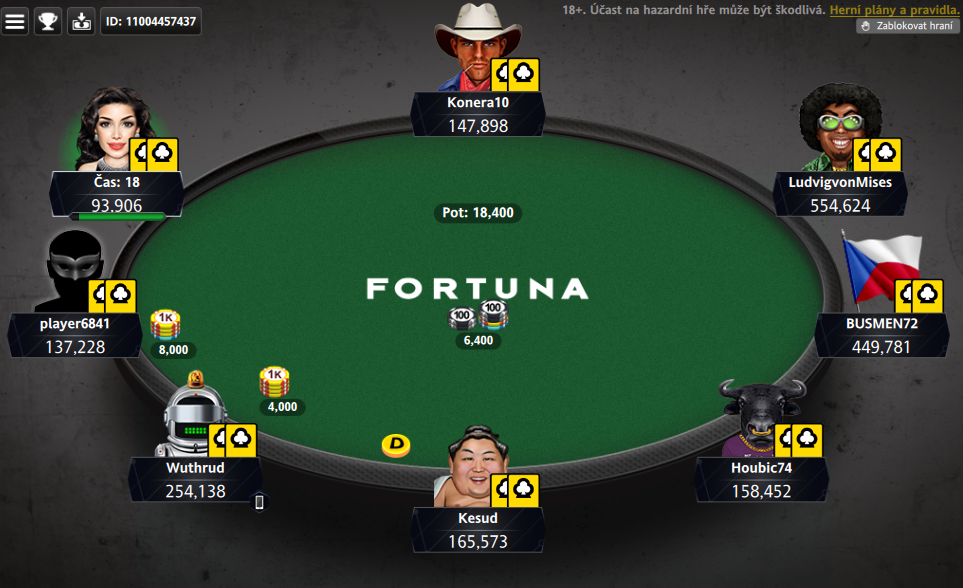Click the green time bank progress bar
Screen dimensions: 963x588
pos(117,216)
